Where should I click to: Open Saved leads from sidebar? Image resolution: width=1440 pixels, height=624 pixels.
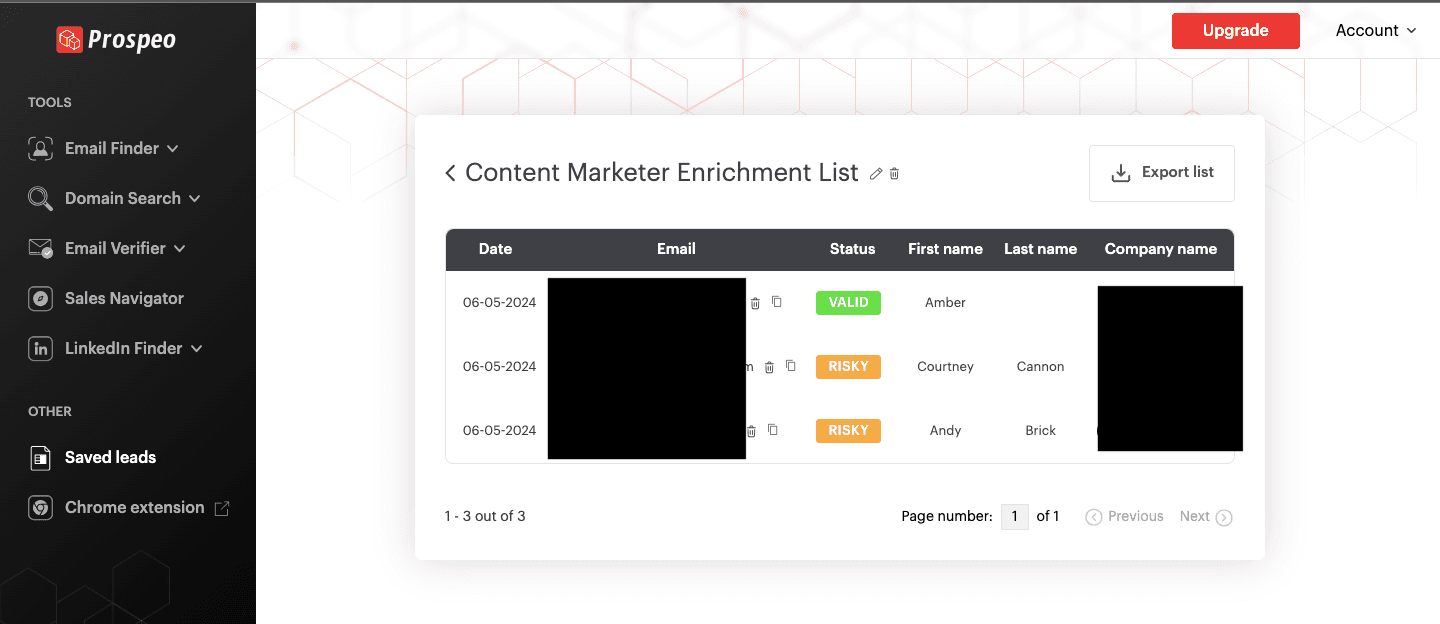click(x=110, y=457)
